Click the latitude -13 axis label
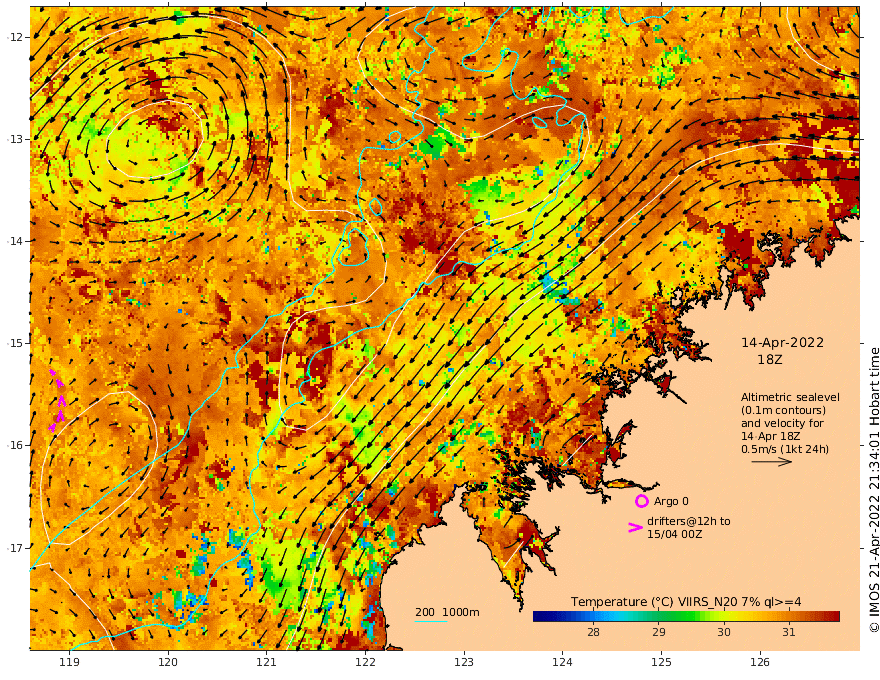880x680 pixels. [15, 139]
